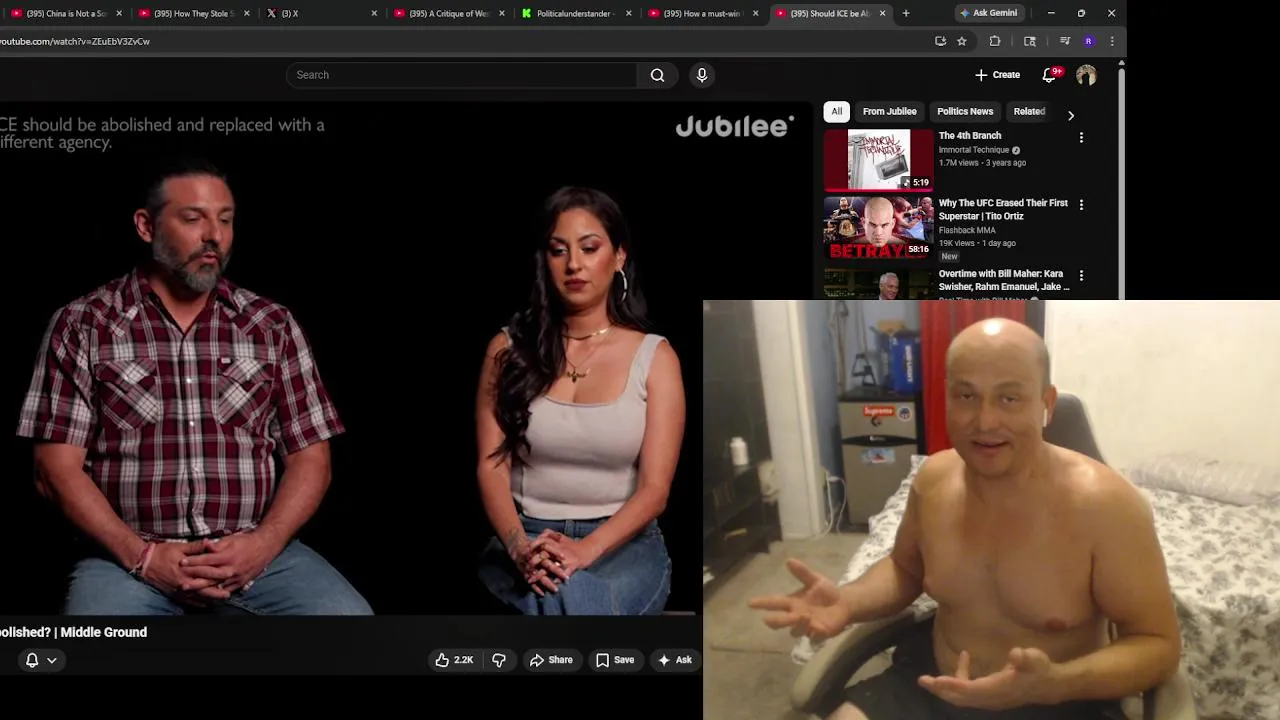This screenshot has width=1280, height=720.
Task: Click the Jubilee watermark logo
Action: [x=735, y=126]
